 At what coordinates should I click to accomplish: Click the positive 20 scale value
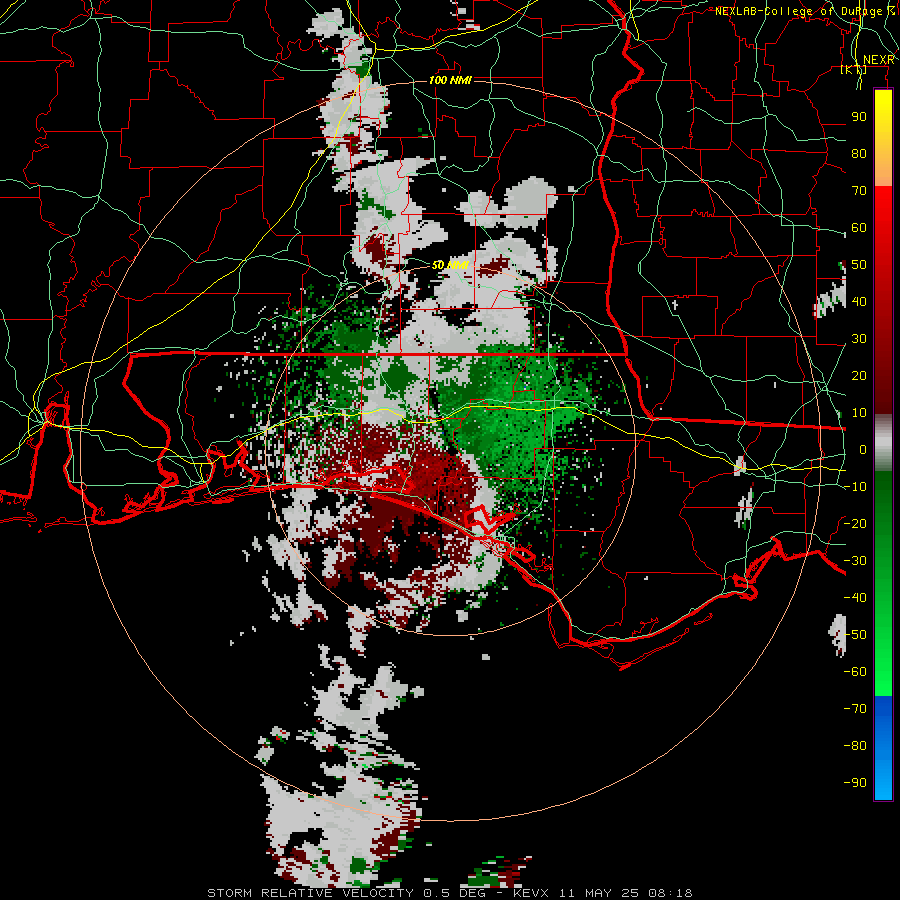859,375
